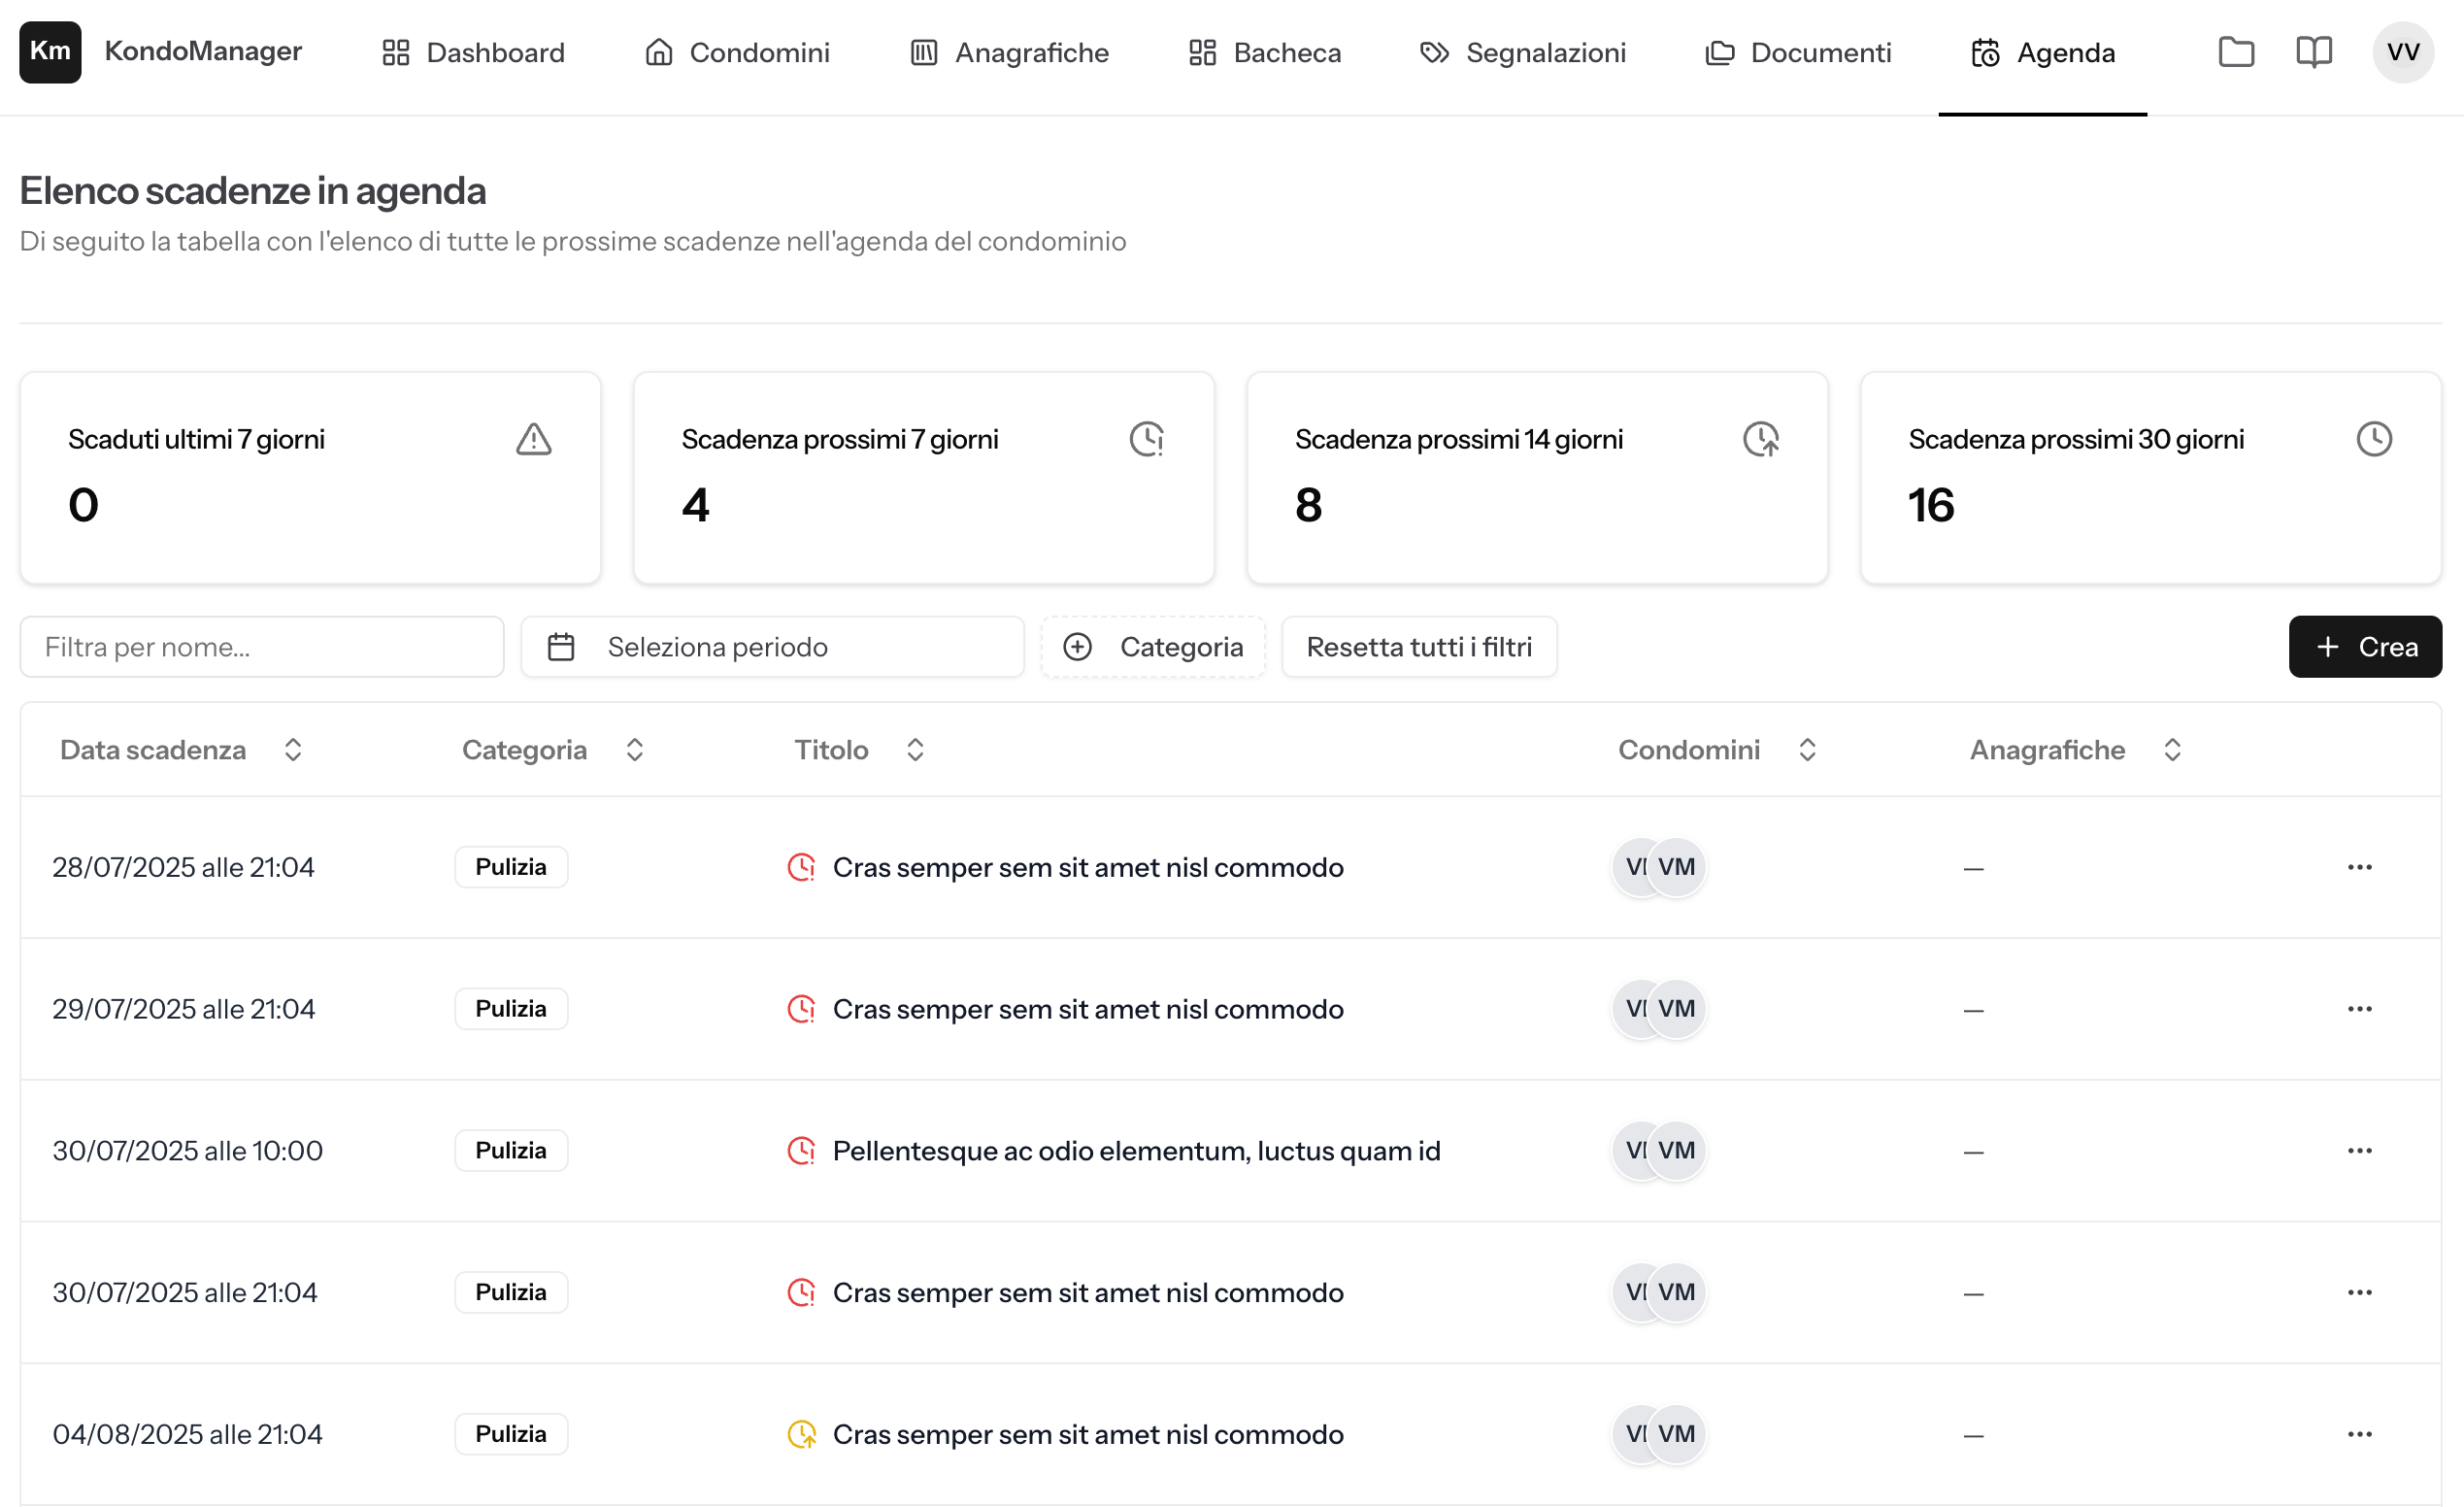The image size is (2464, 1507).
Task: Open the Condomini section
Action: click(x=737, y=52)
